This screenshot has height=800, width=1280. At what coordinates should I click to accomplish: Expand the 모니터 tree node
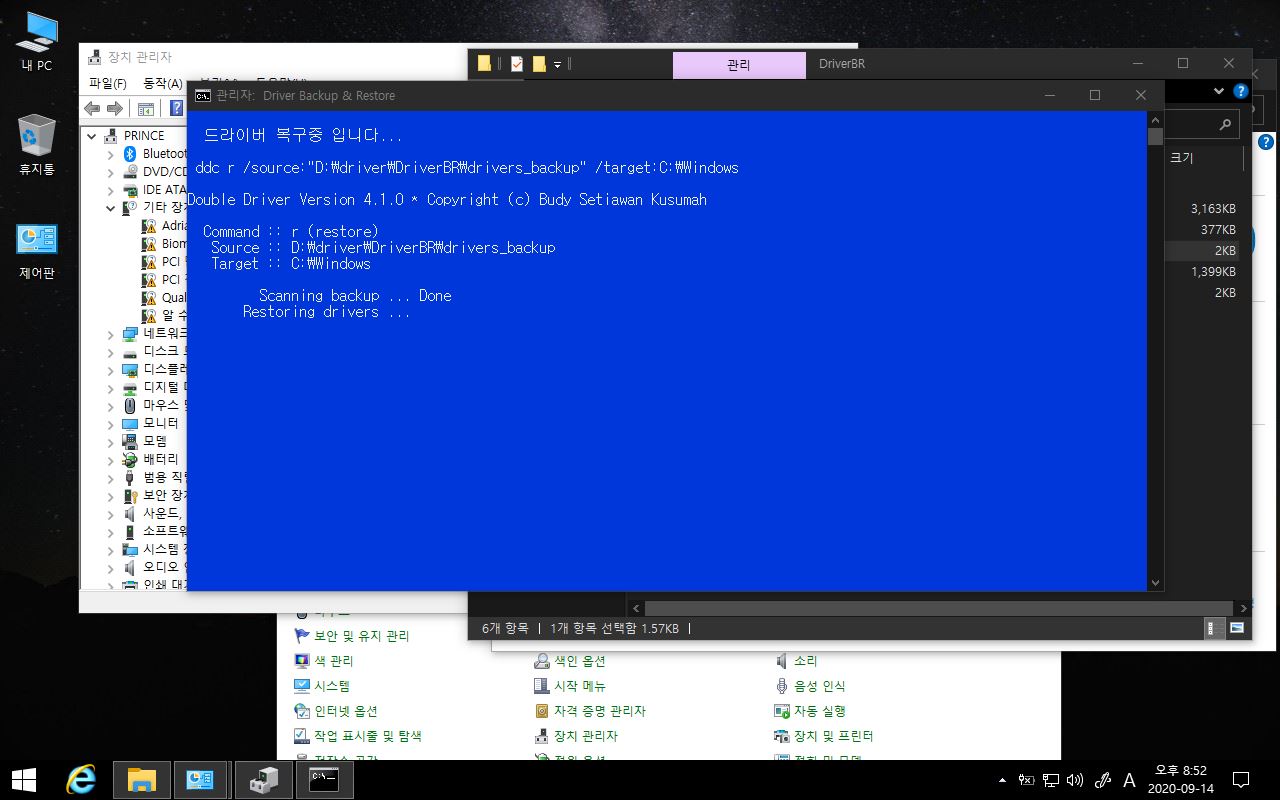click(111, 424)
